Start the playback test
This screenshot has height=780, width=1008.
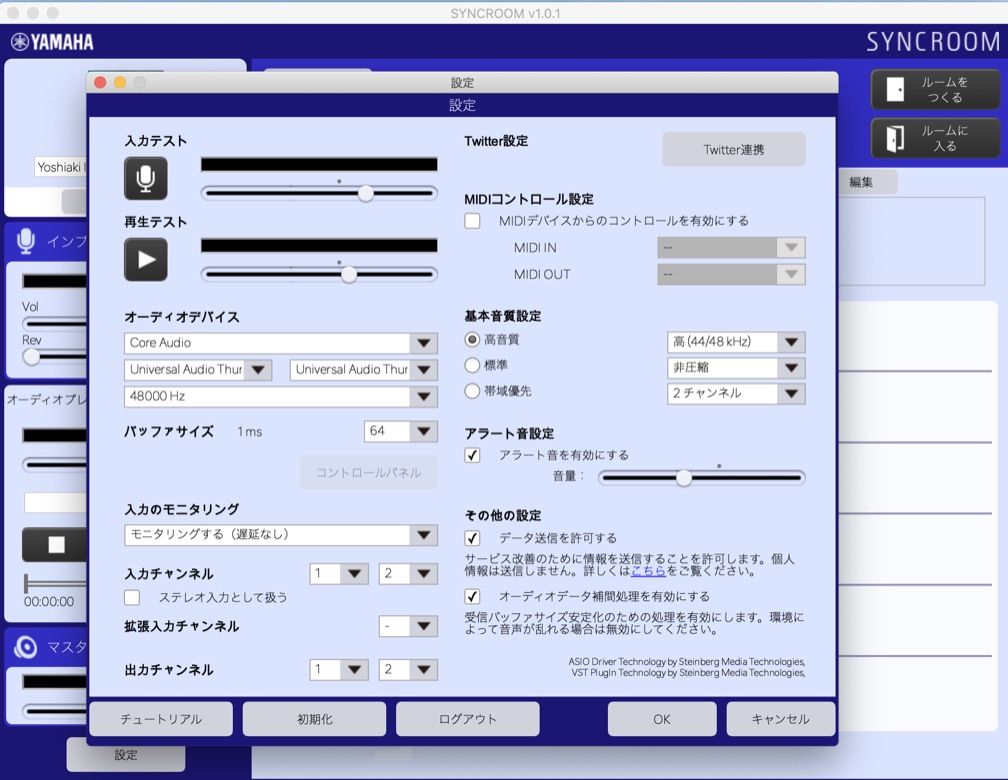click(x=144, y=260)
